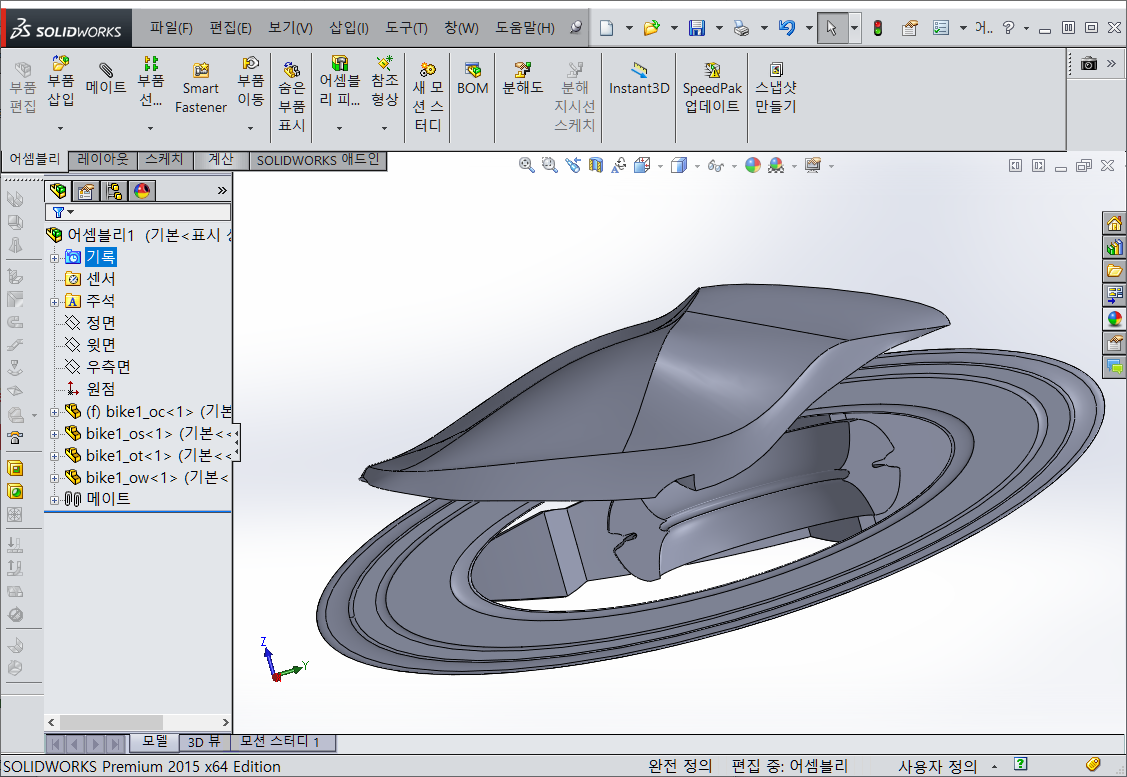Switch to the 레이아웃 tab
Viewport: 1127px width, 777px height.
(103, 160)
